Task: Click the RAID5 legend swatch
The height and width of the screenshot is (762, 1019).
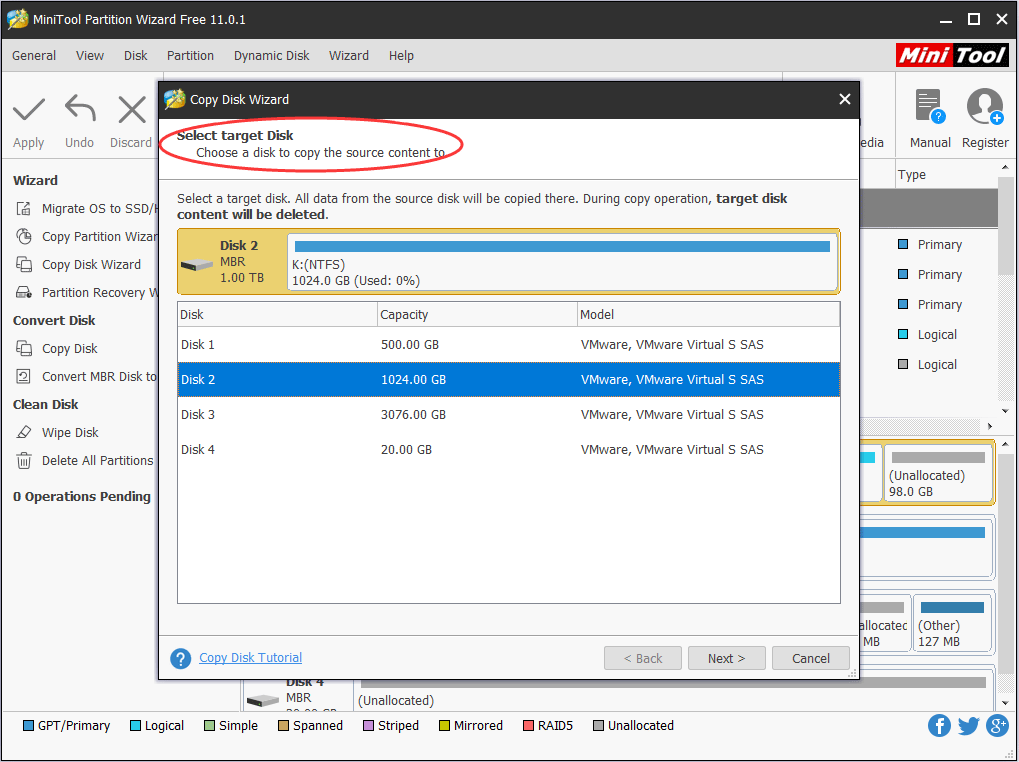Action: tap(528, 726)
